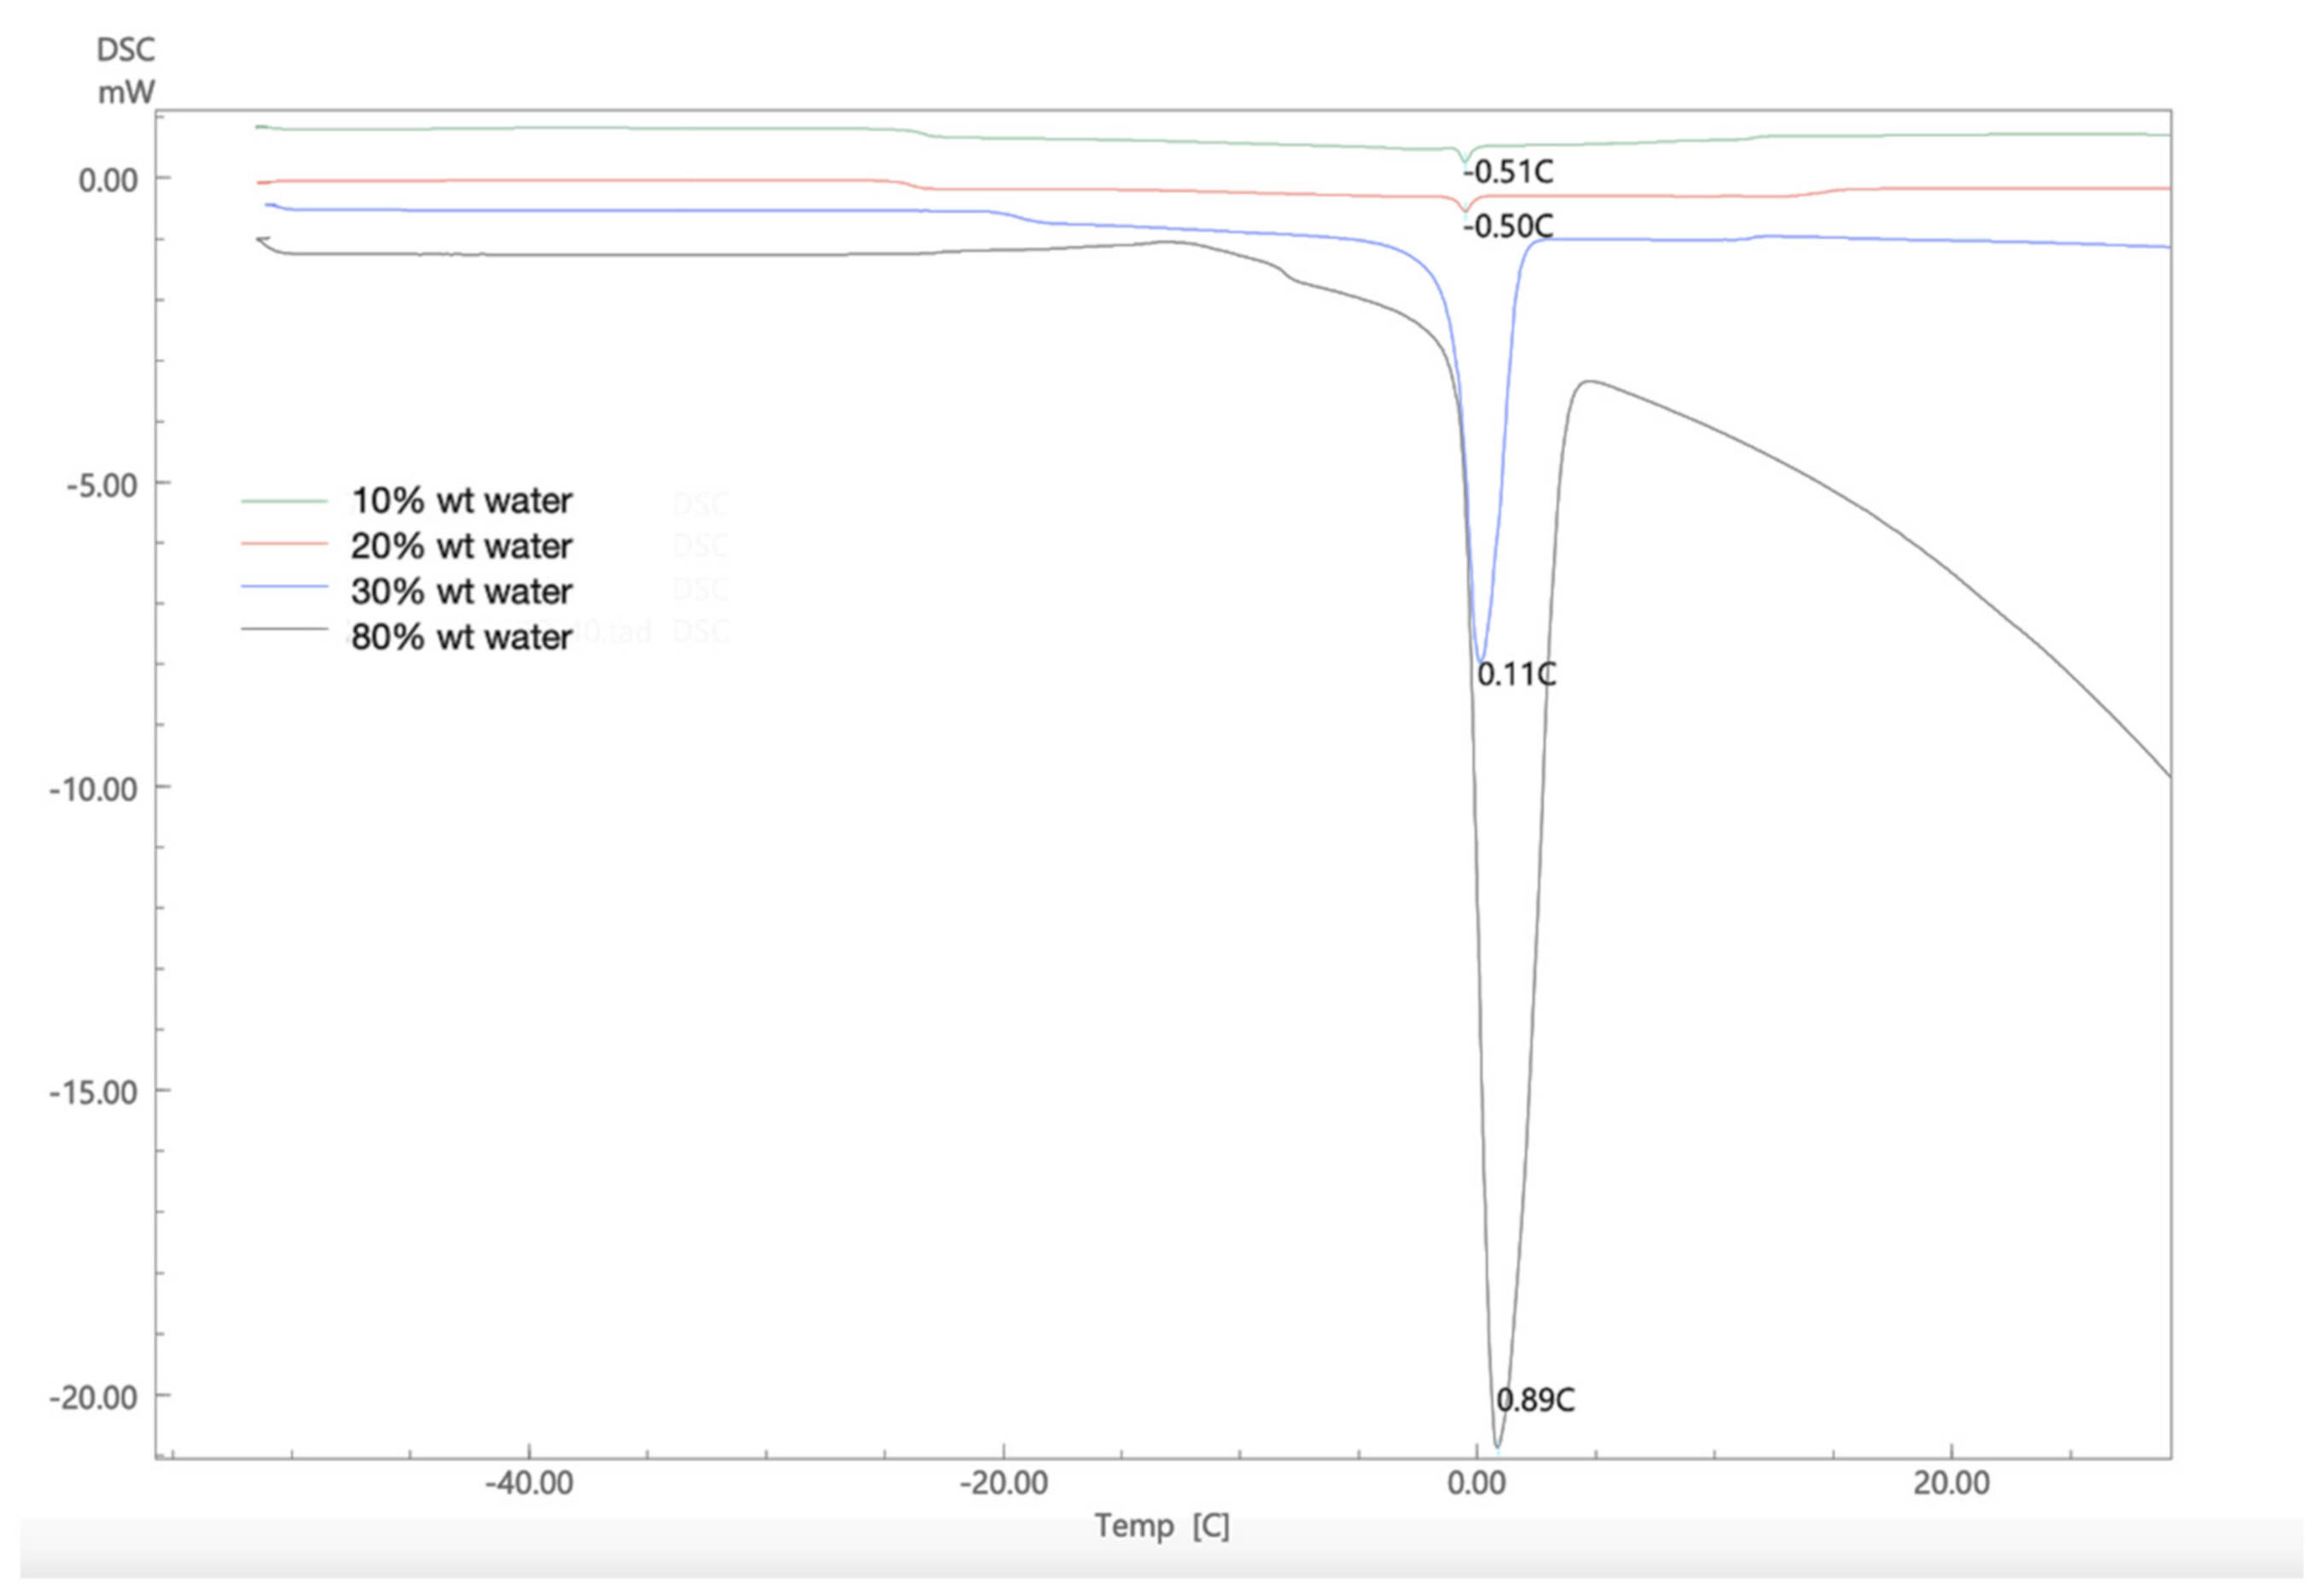Click the red 20% wt water legend line
Screen dimensions: 2324x1595
click(284, 544)
